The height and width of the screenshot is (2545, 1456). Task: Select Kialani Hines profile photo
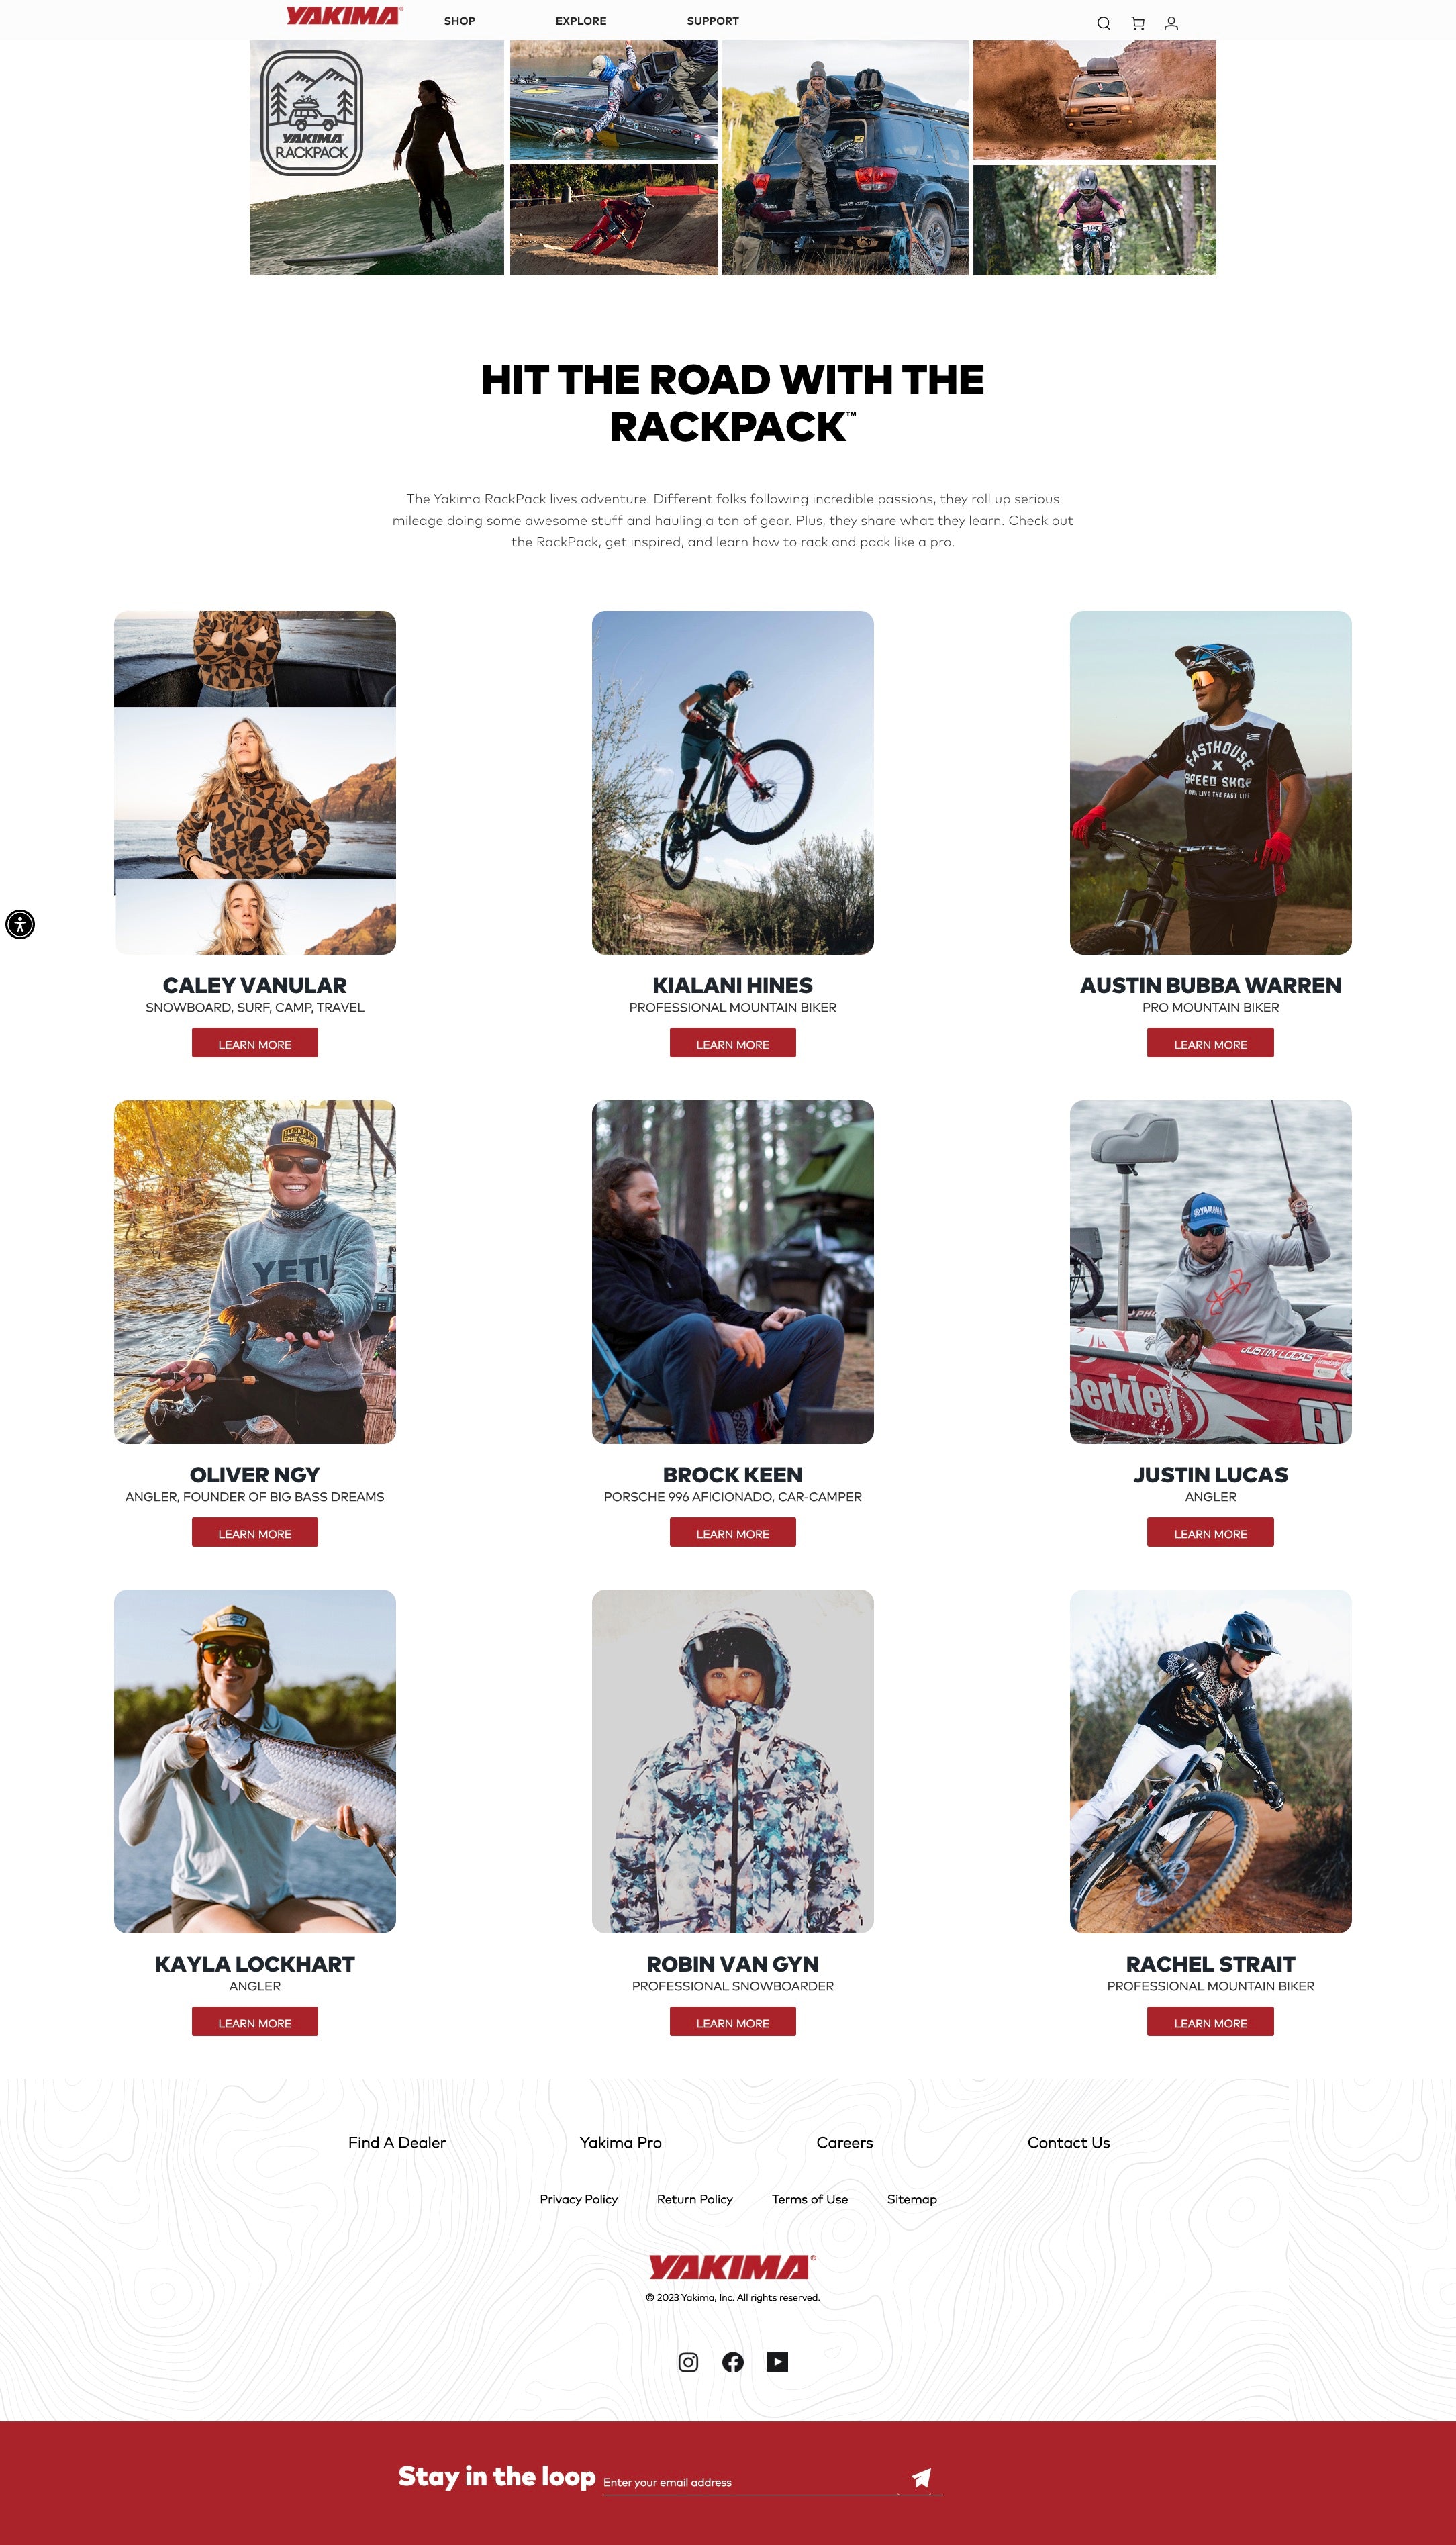[x=733, y=782]
